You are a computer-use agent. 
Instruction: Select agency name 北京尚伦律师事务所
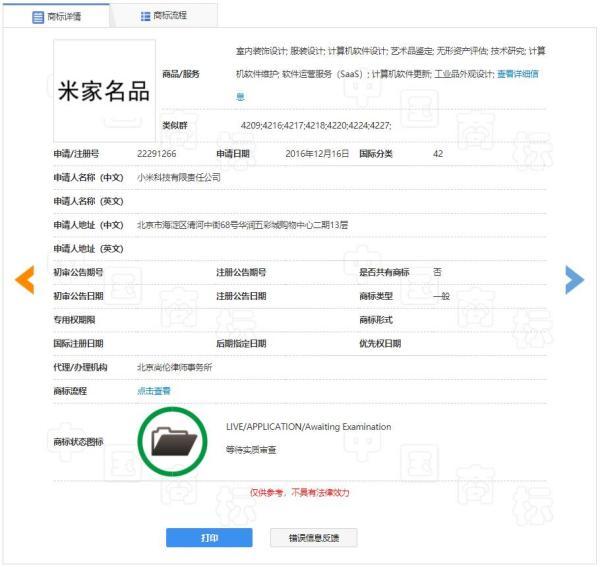pyautogui.click(x=174, y=367)
